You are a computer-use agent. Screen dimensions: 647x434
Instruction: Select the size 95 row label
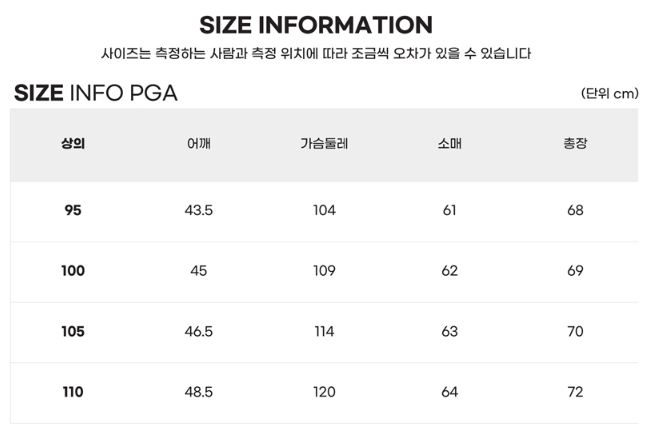point(73,211)
